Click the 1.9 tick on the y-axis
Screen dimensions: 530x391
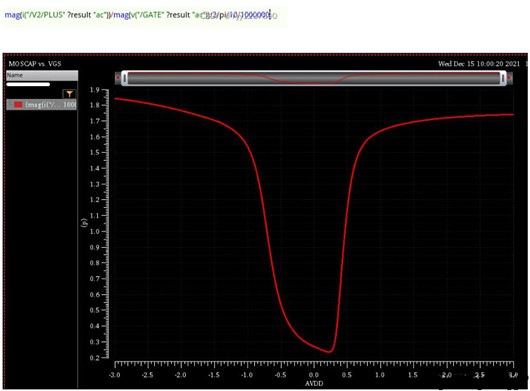(94, 90)
